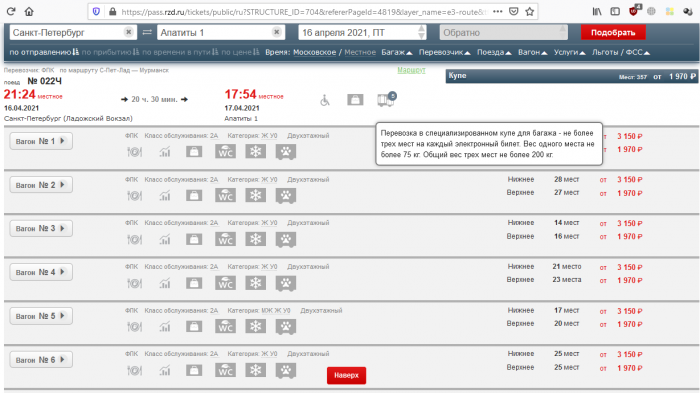This screenshot has height=393, width=700.
Task: Bookmark this page with the star icon
Action: click(x=529, y=12)
